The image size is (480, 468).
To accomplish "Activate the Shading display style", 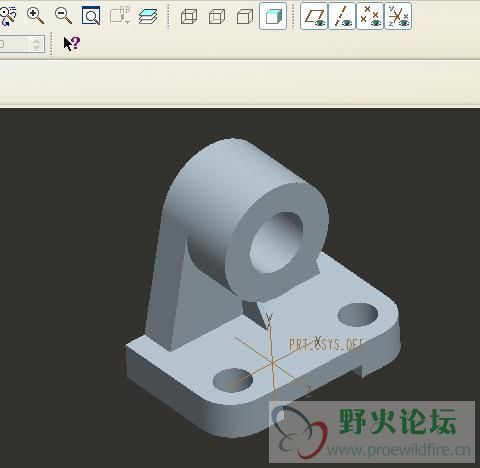I will point(273,16).
